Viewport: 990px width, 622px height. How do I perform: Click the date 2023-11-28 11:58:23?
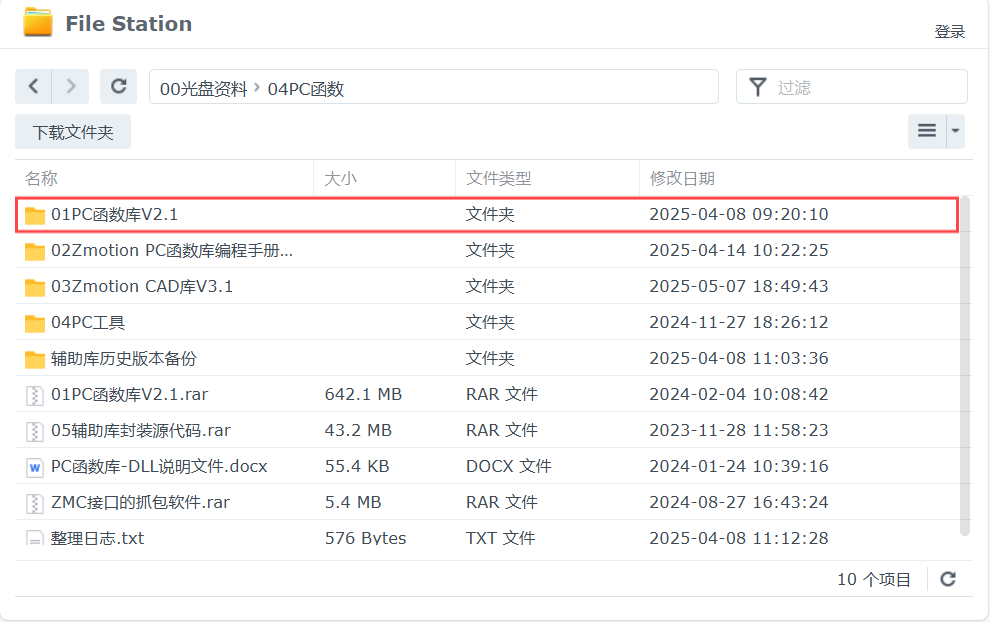point(739,431)
